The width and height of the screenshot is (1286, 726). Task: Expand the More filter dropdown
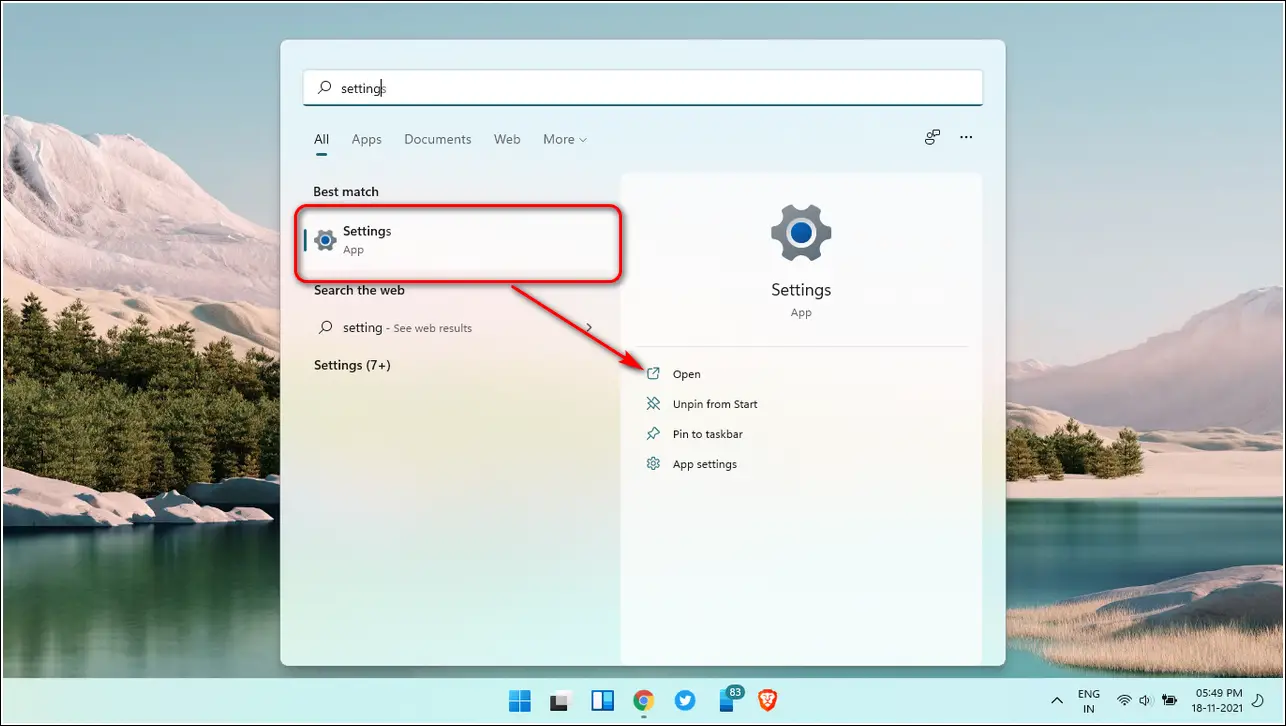(565, 139)
